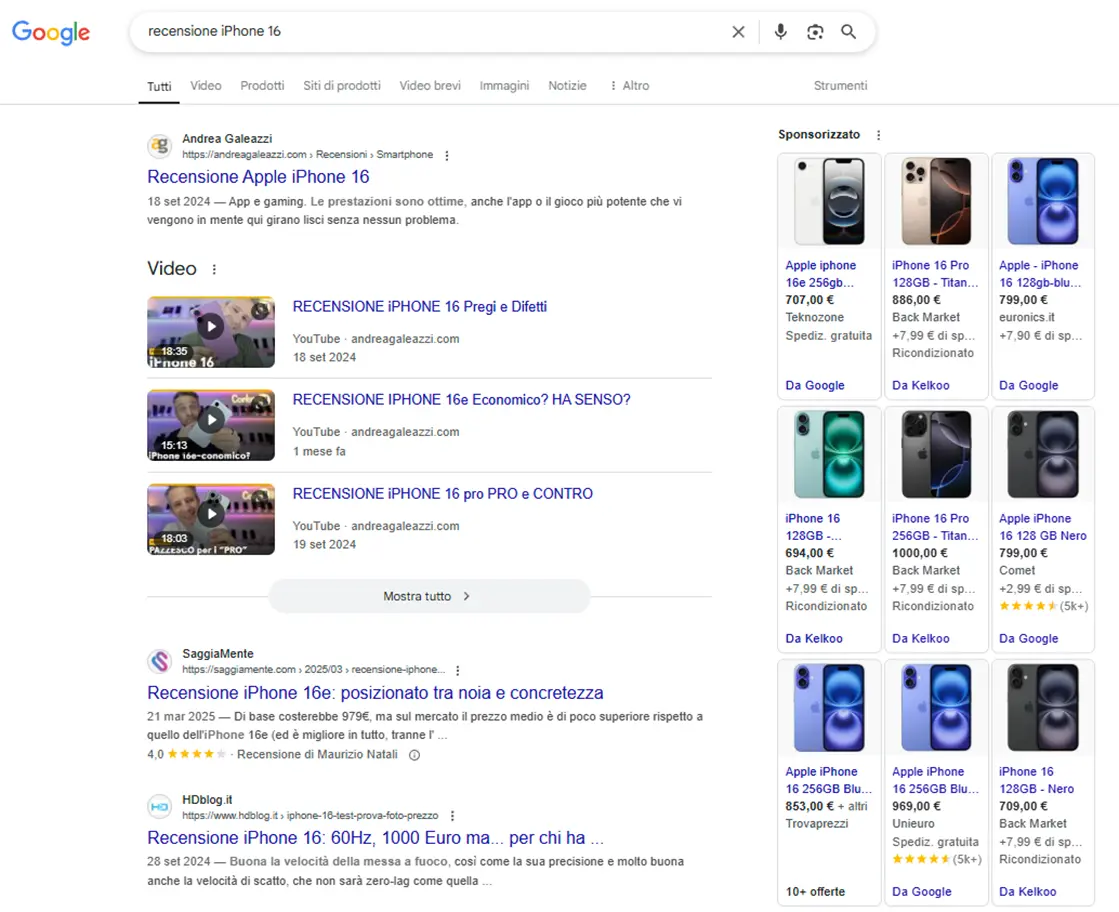Image resolution: width=1119 pixels, height=912 pixels.
Task: Switch to the Prodotti tab
Action: pyautogui.click(x=262, y=86)
